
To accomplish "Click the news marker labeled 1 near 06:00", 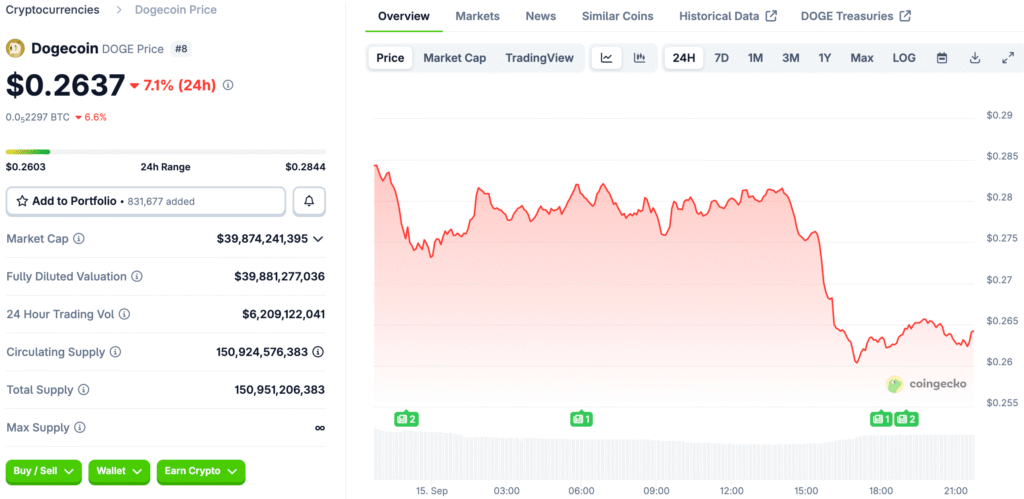I will tap(581, 419).
